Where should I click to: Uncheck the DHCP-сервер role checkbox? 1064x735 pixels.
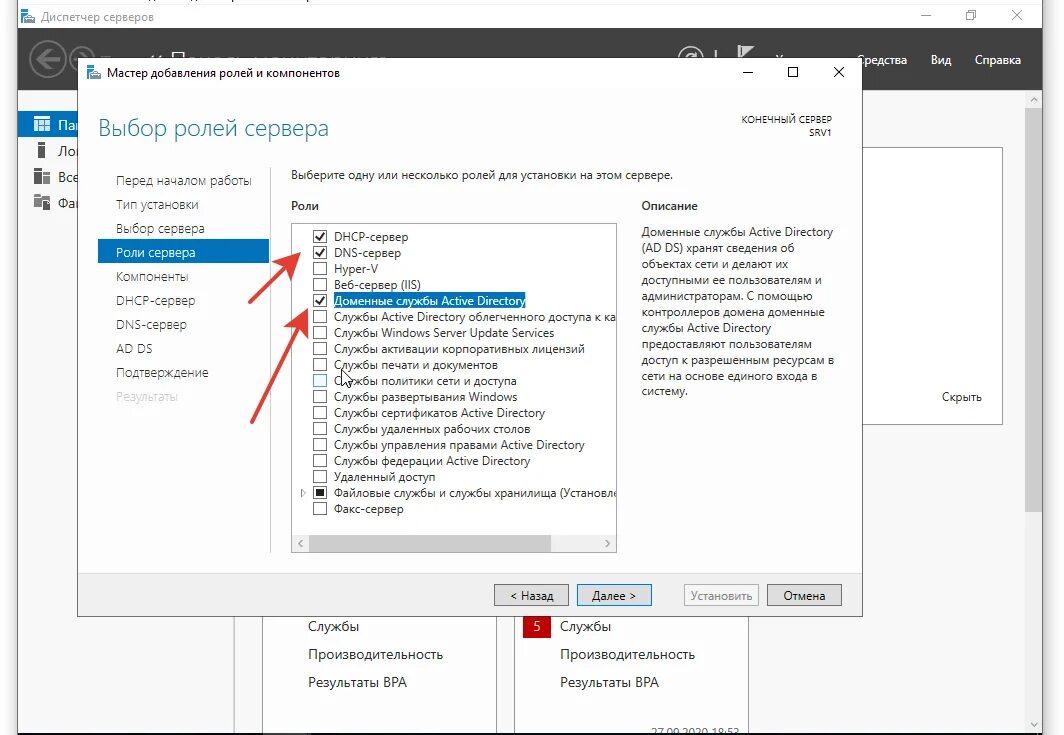click(320, 236)
